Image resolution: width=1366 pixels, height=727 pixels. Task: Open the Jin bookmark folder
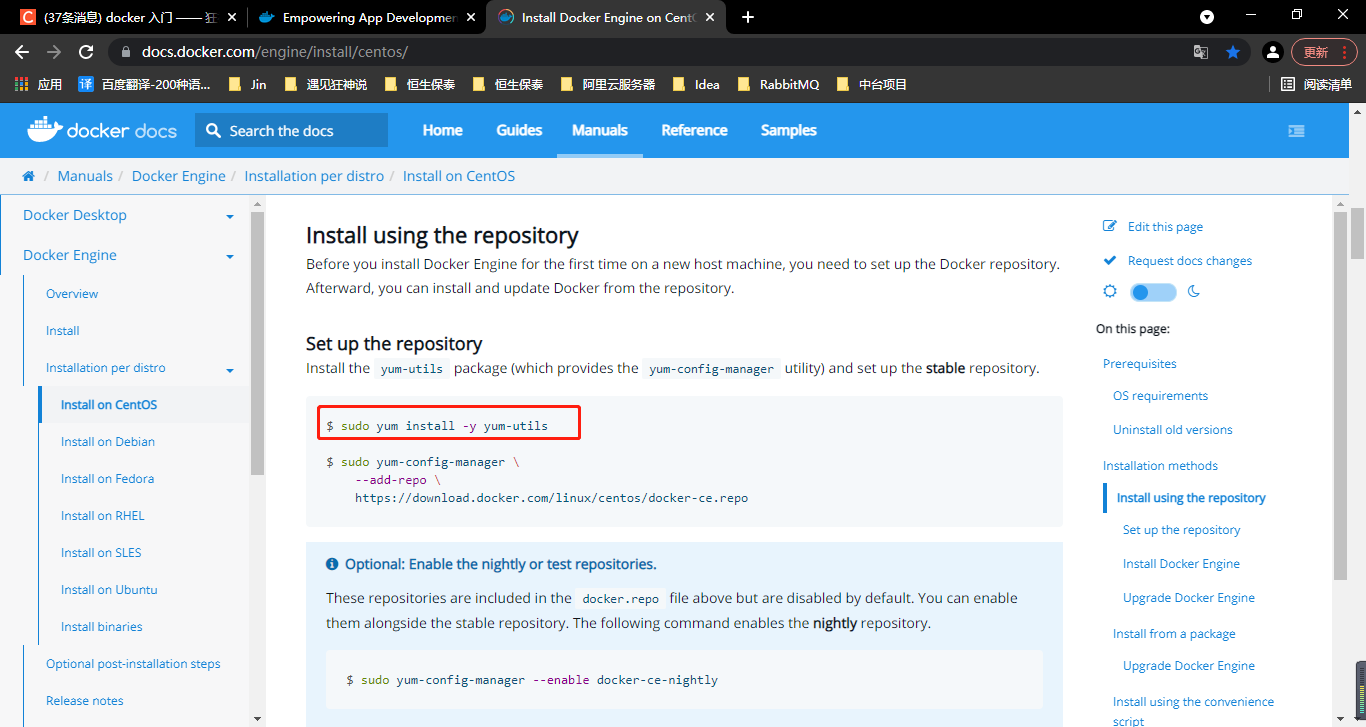point(247,84)
